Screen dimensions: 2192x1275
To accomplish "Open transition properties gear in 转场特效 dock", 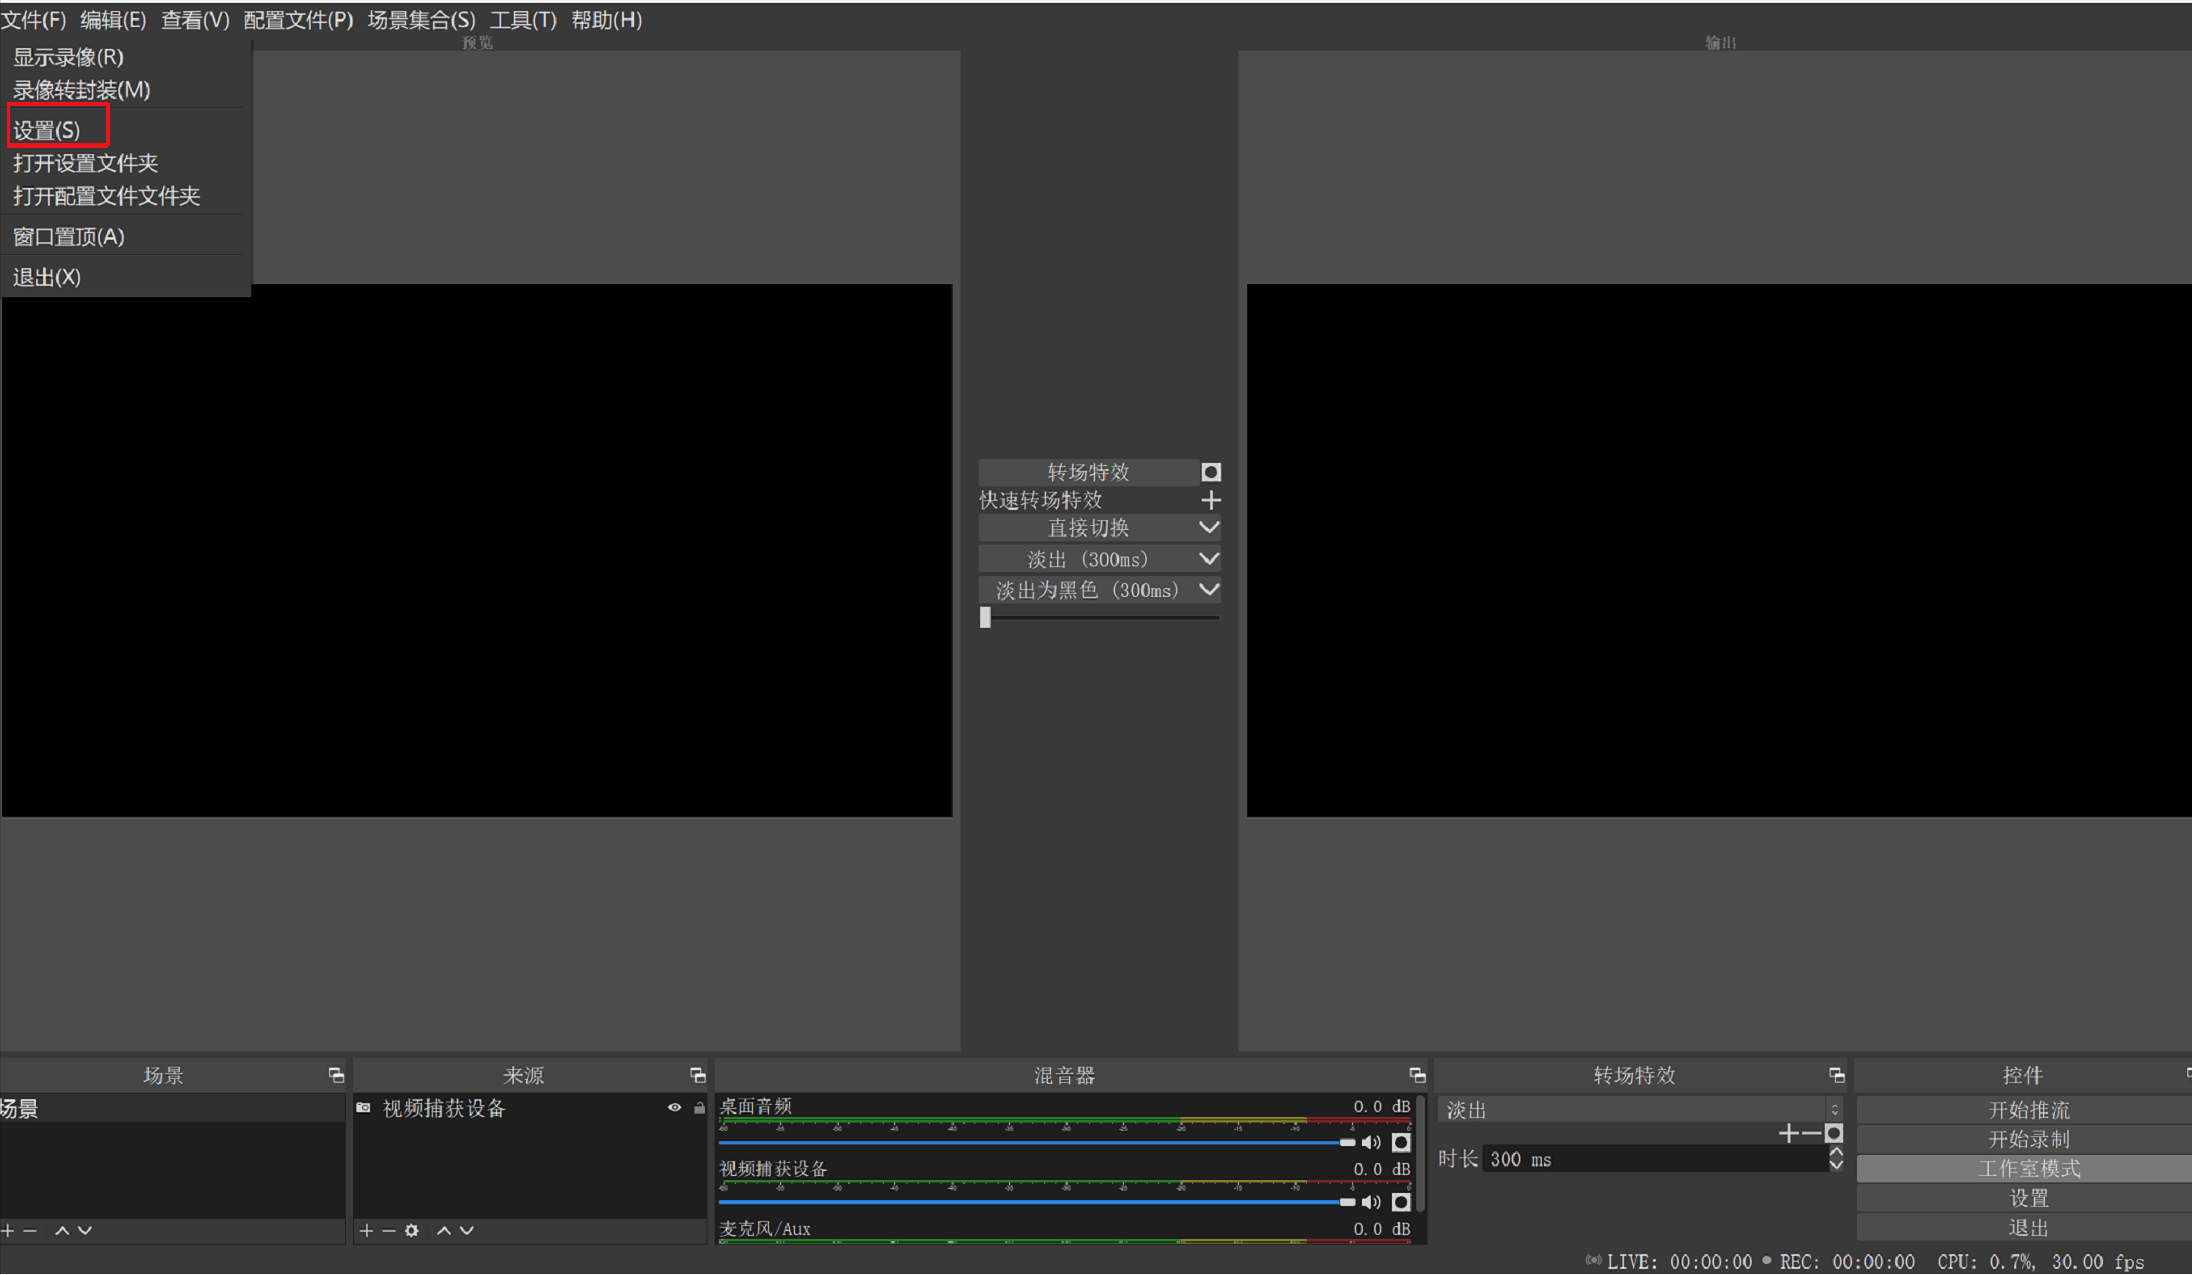I will pyautogui.click(x=1834, y=1133).
